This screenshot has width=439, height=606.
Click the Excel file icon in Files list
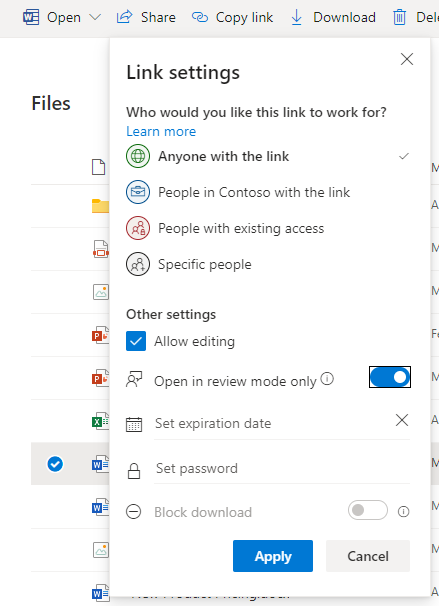tap(100, 421)
